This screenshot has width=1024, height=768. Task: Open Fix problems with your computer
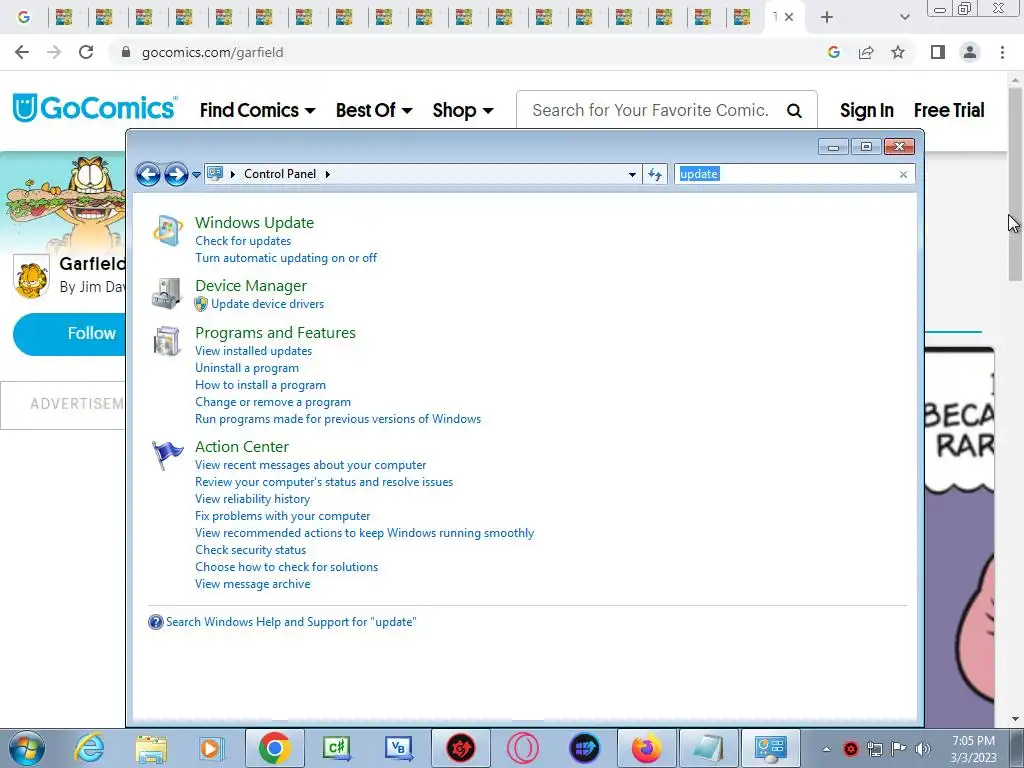[283, 516]
